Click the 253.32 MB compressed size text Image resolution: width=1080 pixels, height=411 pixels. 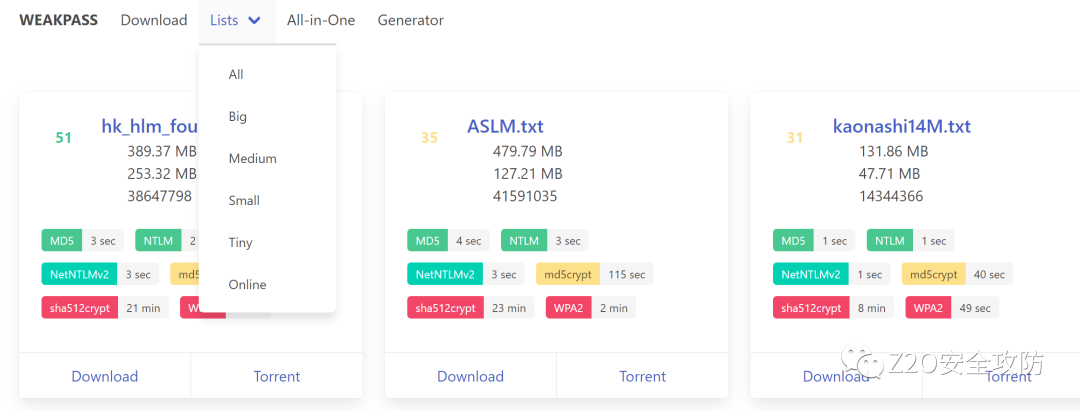(163, 173)
